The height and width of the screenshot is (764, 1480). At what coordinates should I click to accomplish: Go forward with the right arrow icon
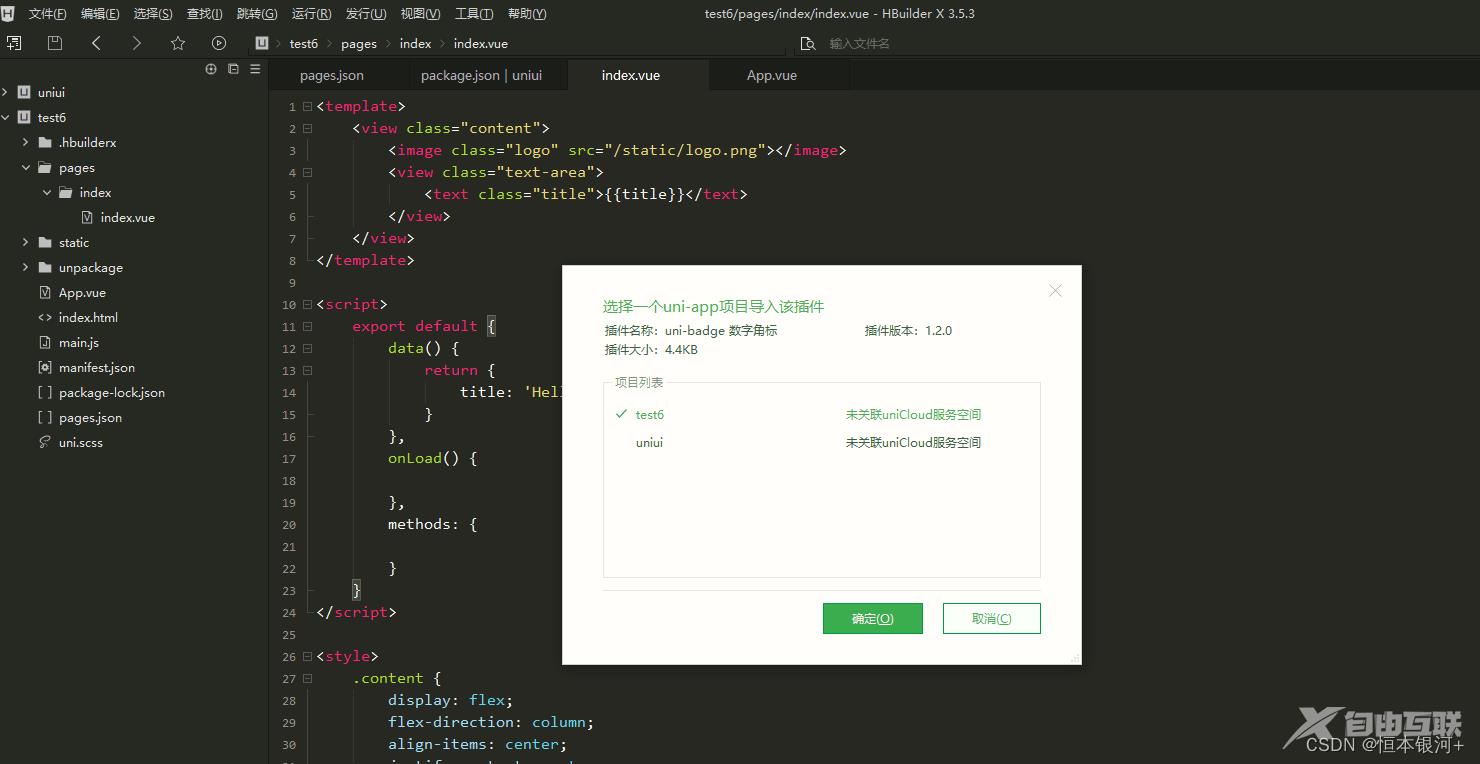[x=137, y=43]
